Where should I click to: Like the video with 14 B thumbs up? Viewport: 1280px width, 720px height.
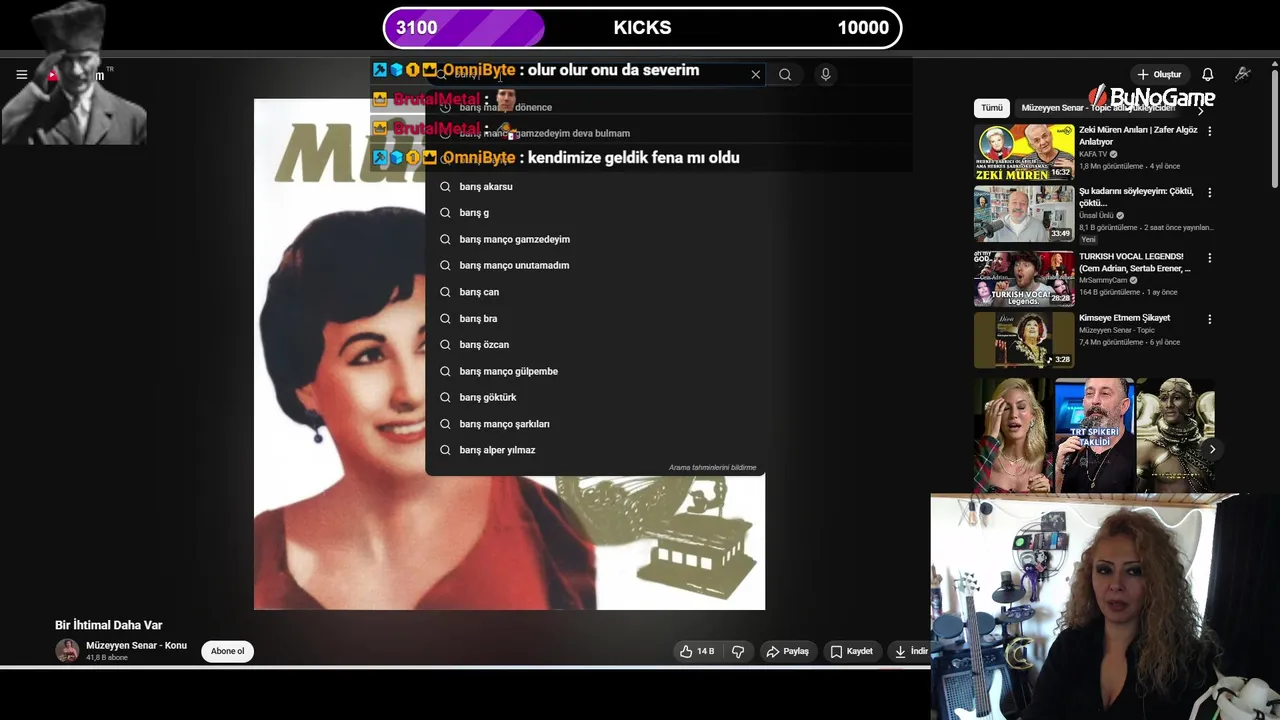coord(697,651)
